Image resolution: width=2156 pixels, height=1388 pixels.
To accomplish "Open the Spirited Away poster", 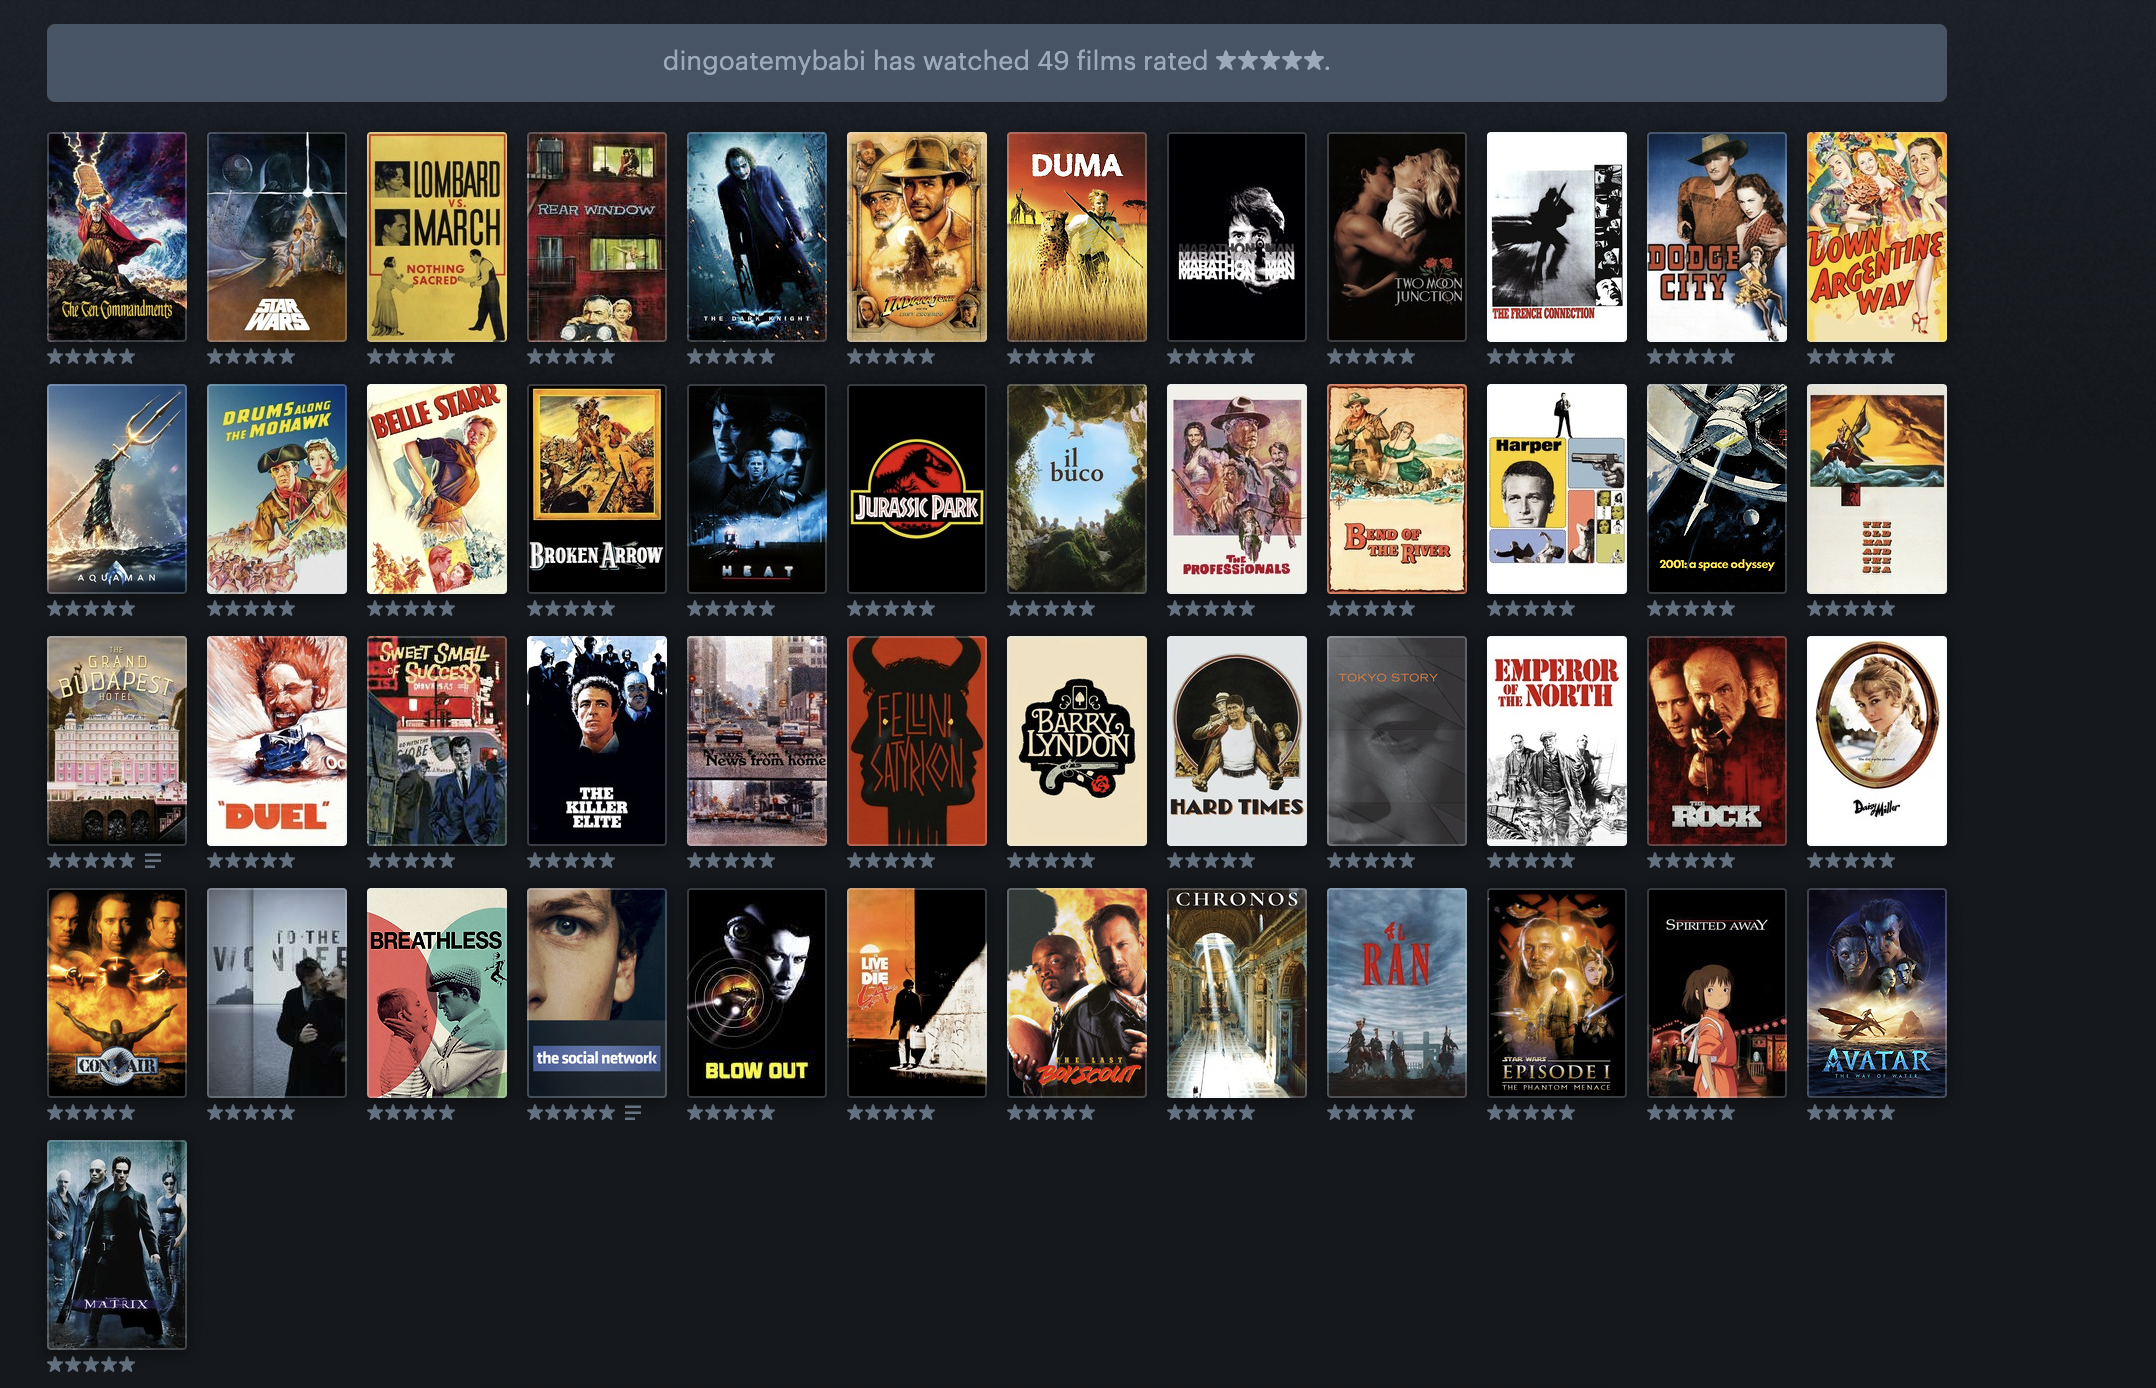I will pos(1717,993).
